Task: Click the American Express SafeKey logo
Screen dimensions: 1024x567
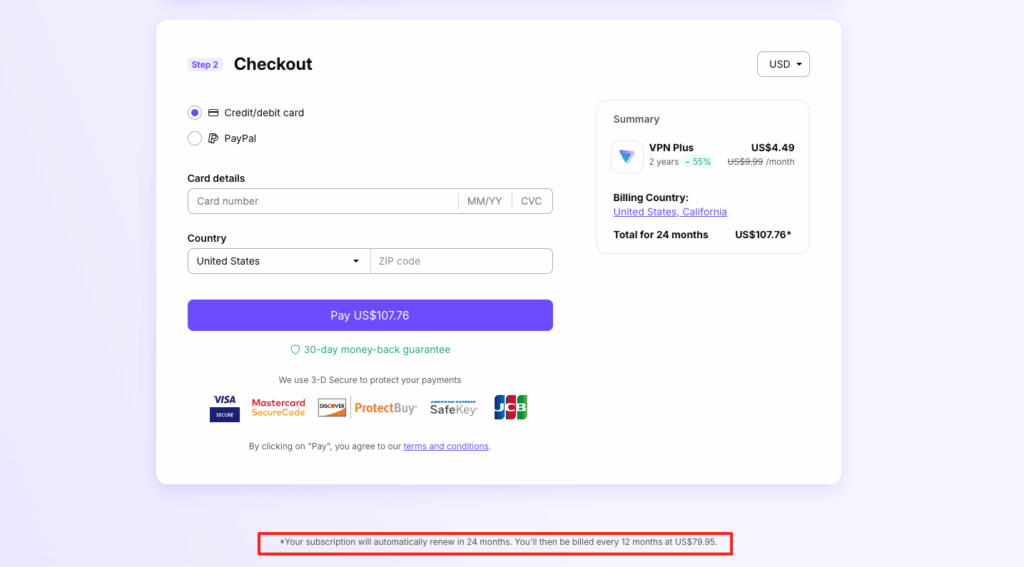Action: point(453,408)
